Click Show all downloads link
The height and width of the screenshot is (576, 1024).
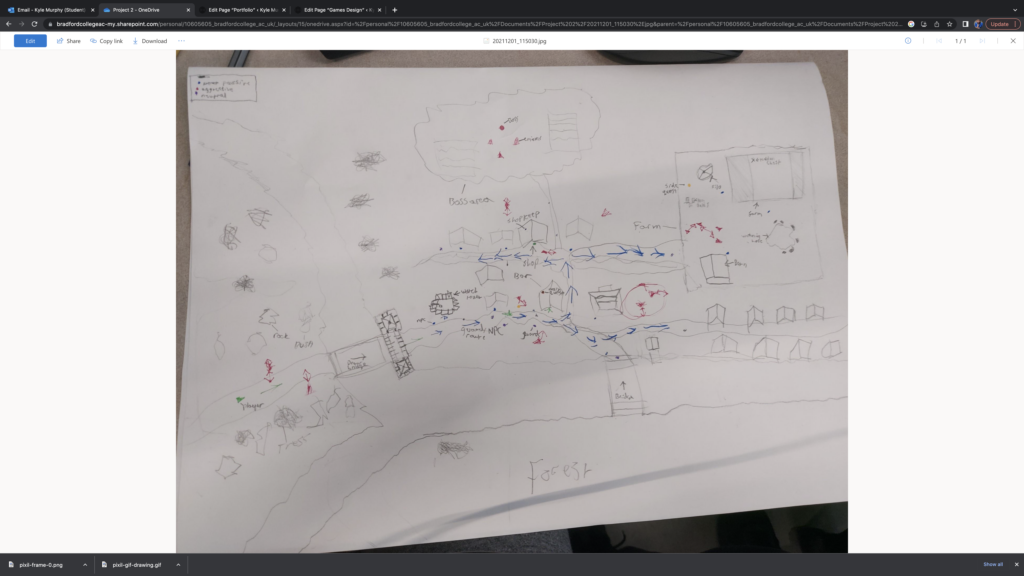coord(993,564)
